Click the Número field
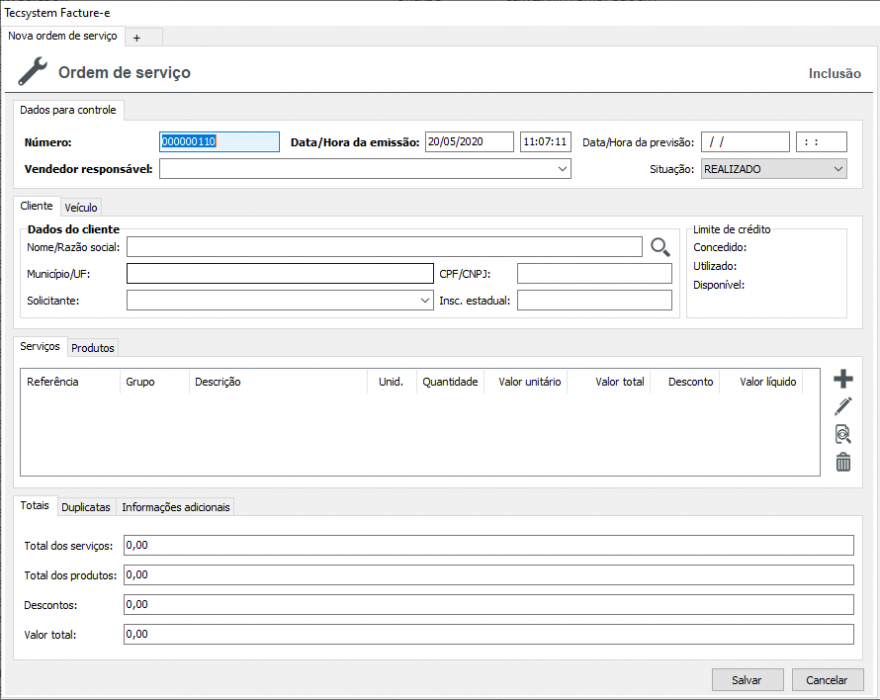Screen dimensions: 880x700 point(219,142)
